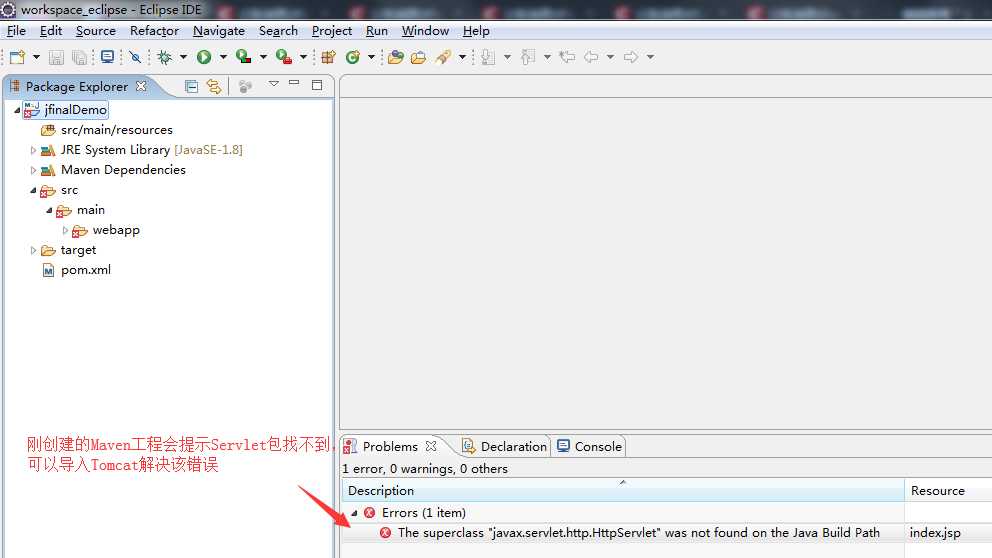This screenshot has height=558, width=992.
Task: Click the Last Edit Location icon
Action: click(x=567, y=57)
